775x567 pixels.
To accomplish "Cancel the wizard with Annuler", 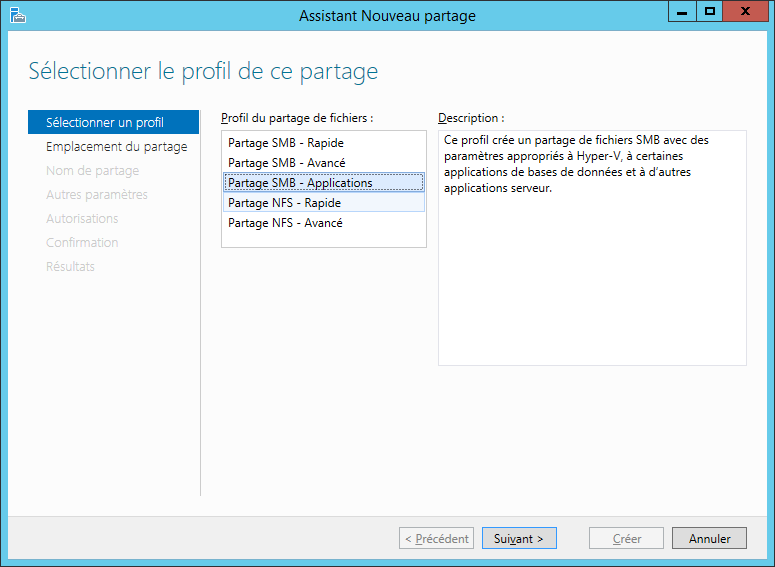I will (x=709, y=538).
